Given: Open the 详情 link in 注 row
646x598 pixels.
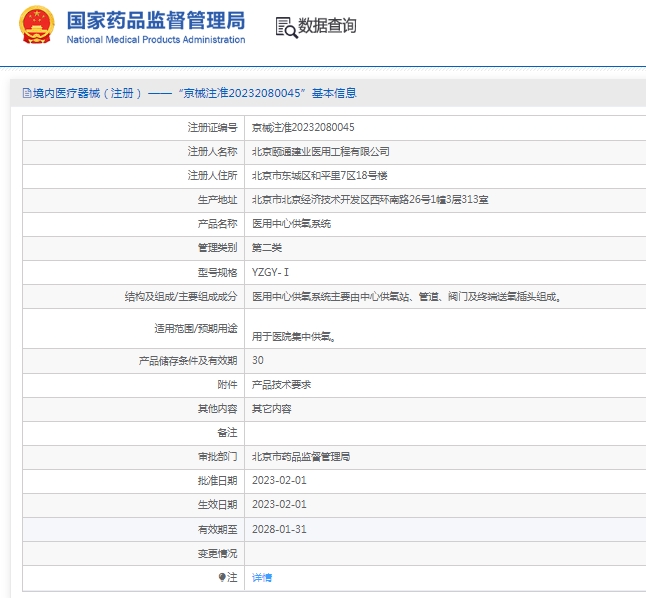Looking at the screenshot, I should [262, 577].
